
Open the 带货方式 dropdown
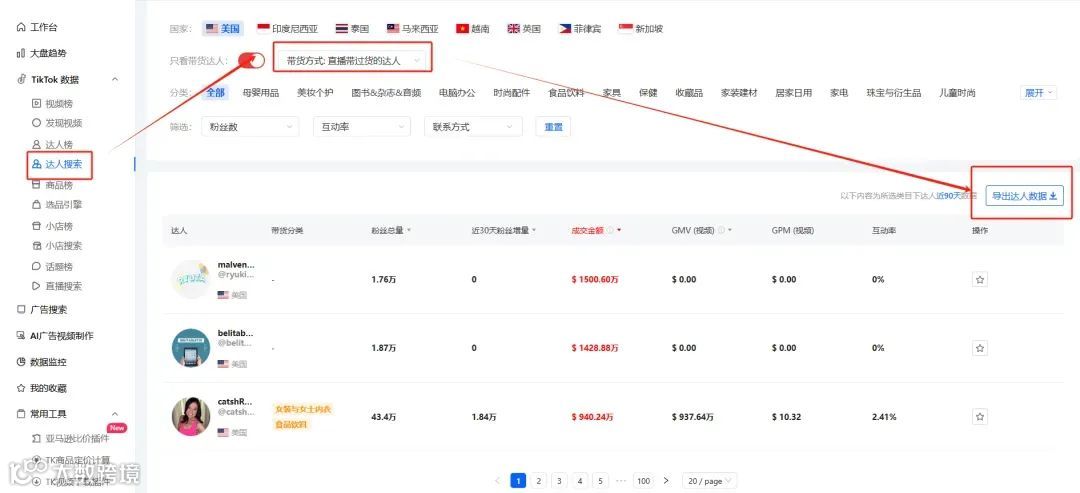pyautogui.click(x=353, y=61)
